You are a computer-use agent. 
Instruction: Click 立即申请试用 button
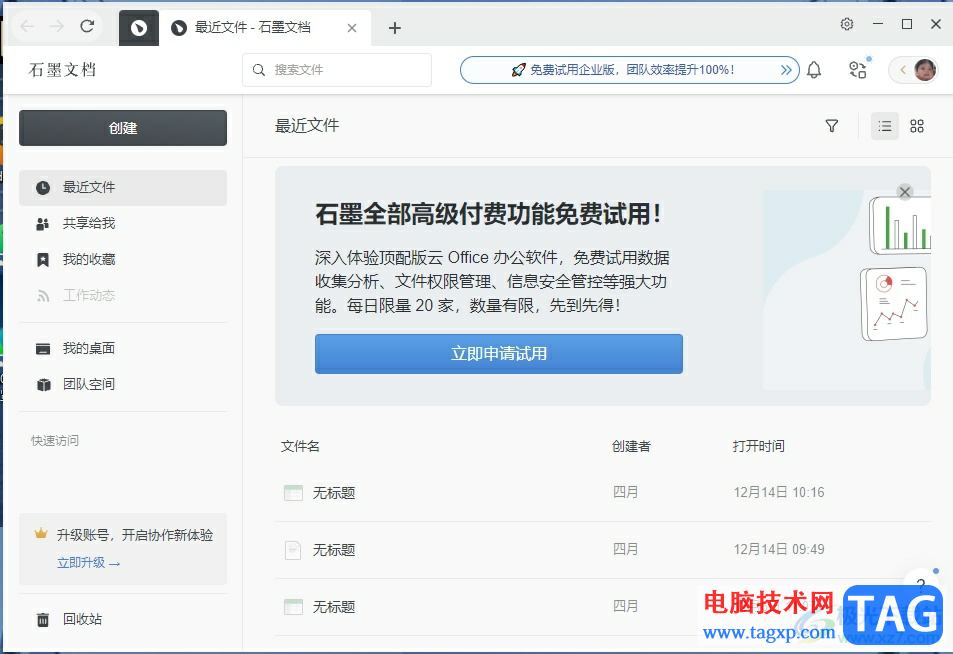(x=498, y=354)
